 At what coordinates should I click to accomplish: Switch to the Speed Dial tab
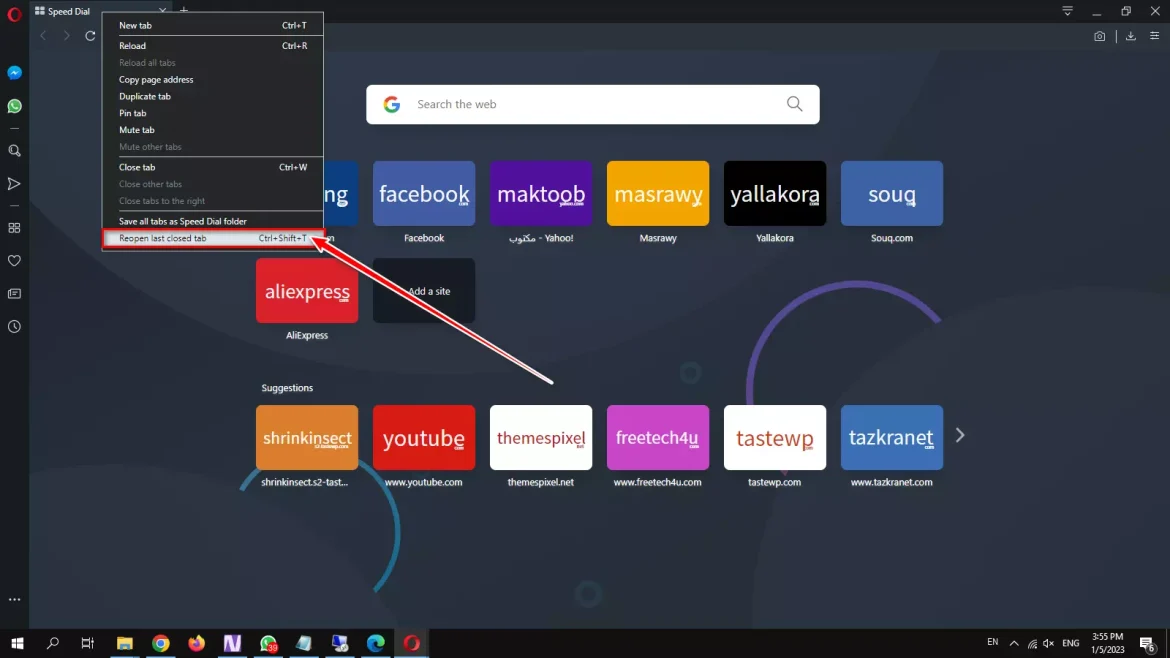point(67,11)
